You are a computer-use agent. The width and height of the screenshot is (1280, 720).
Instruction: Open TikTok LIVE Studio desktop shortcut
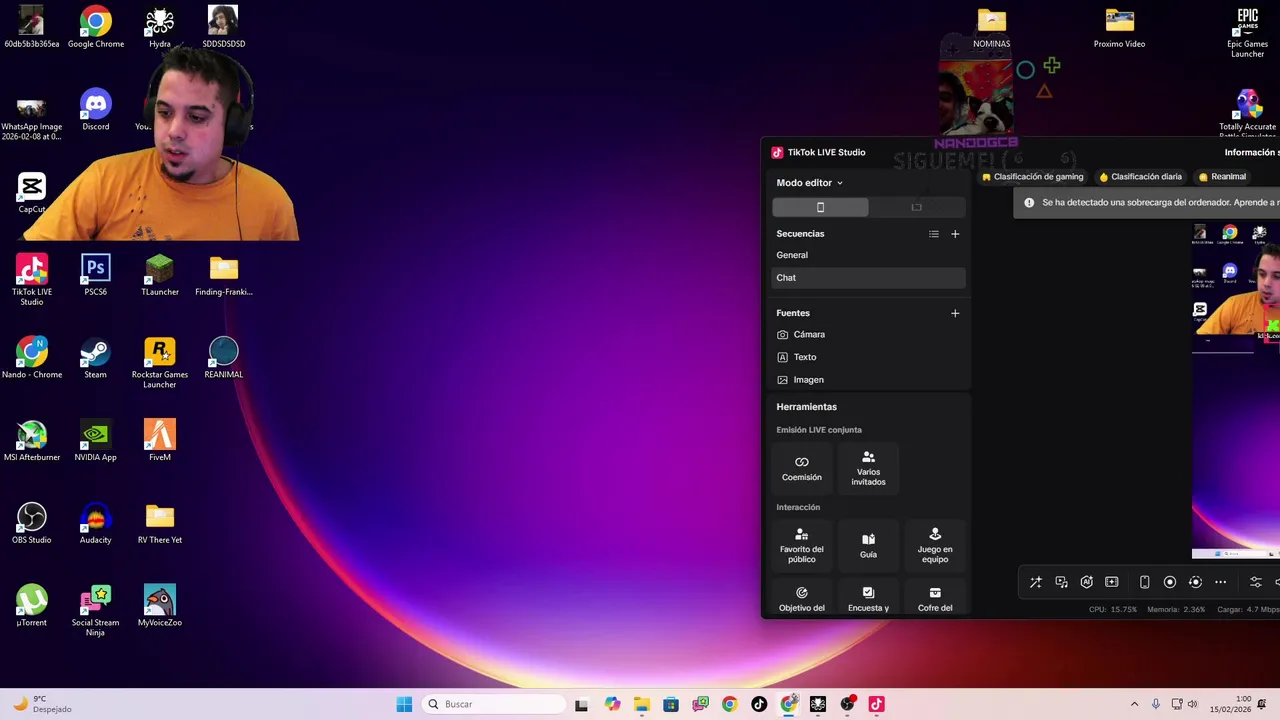point(32,280)
